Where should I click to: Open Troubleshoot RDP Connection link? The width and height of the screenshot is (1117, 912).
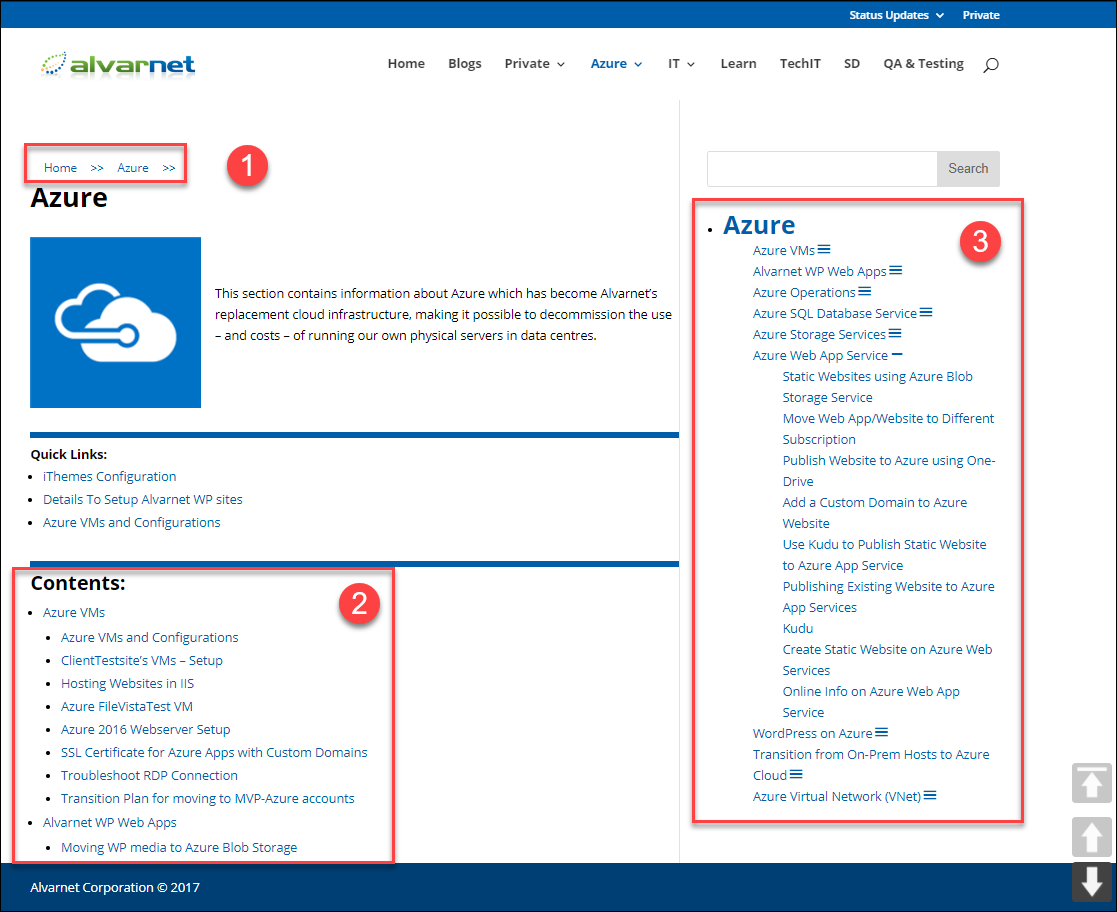[150, 775]
